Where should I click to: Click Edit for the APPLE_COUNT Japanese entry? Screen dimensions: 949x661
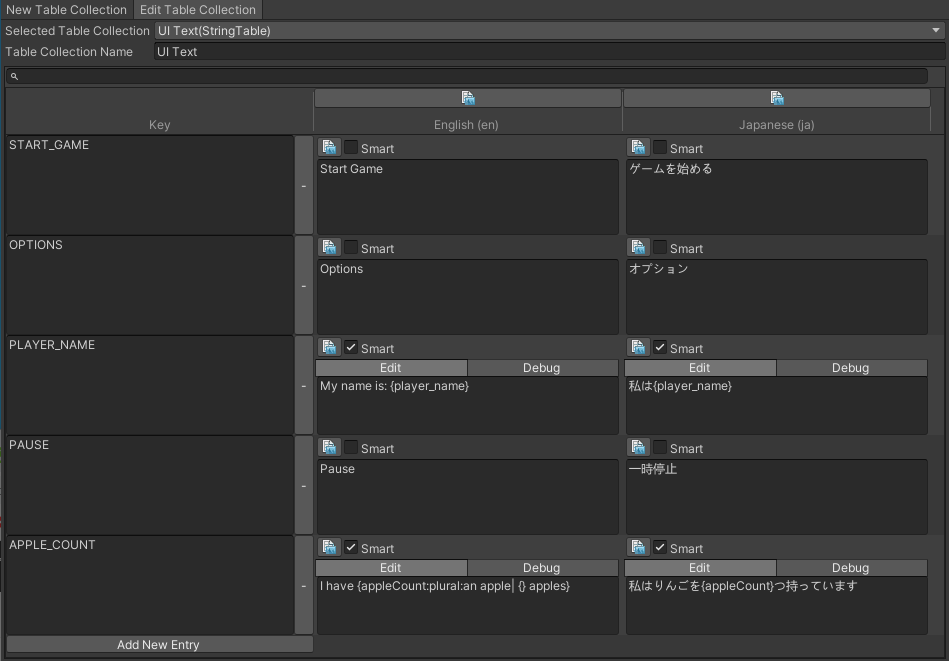point(698,567)
